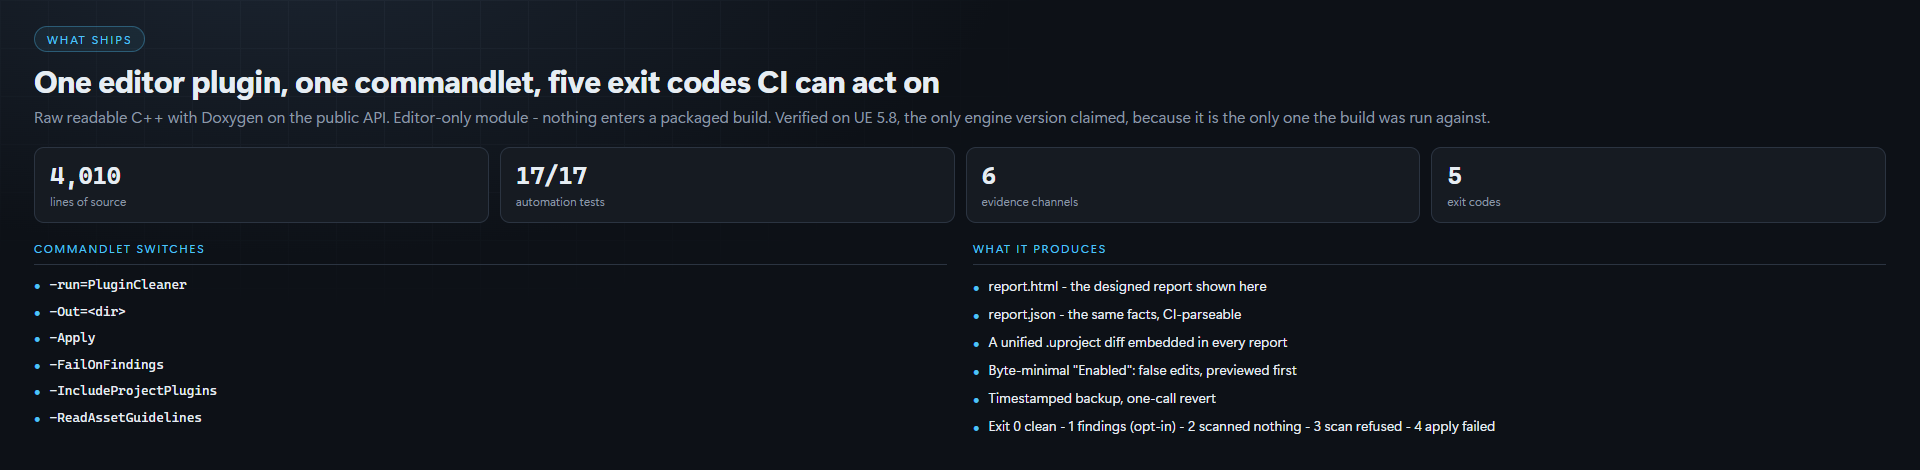
Task: Select the 4,010 lines of source card
Action: click(x=261, y=185)
